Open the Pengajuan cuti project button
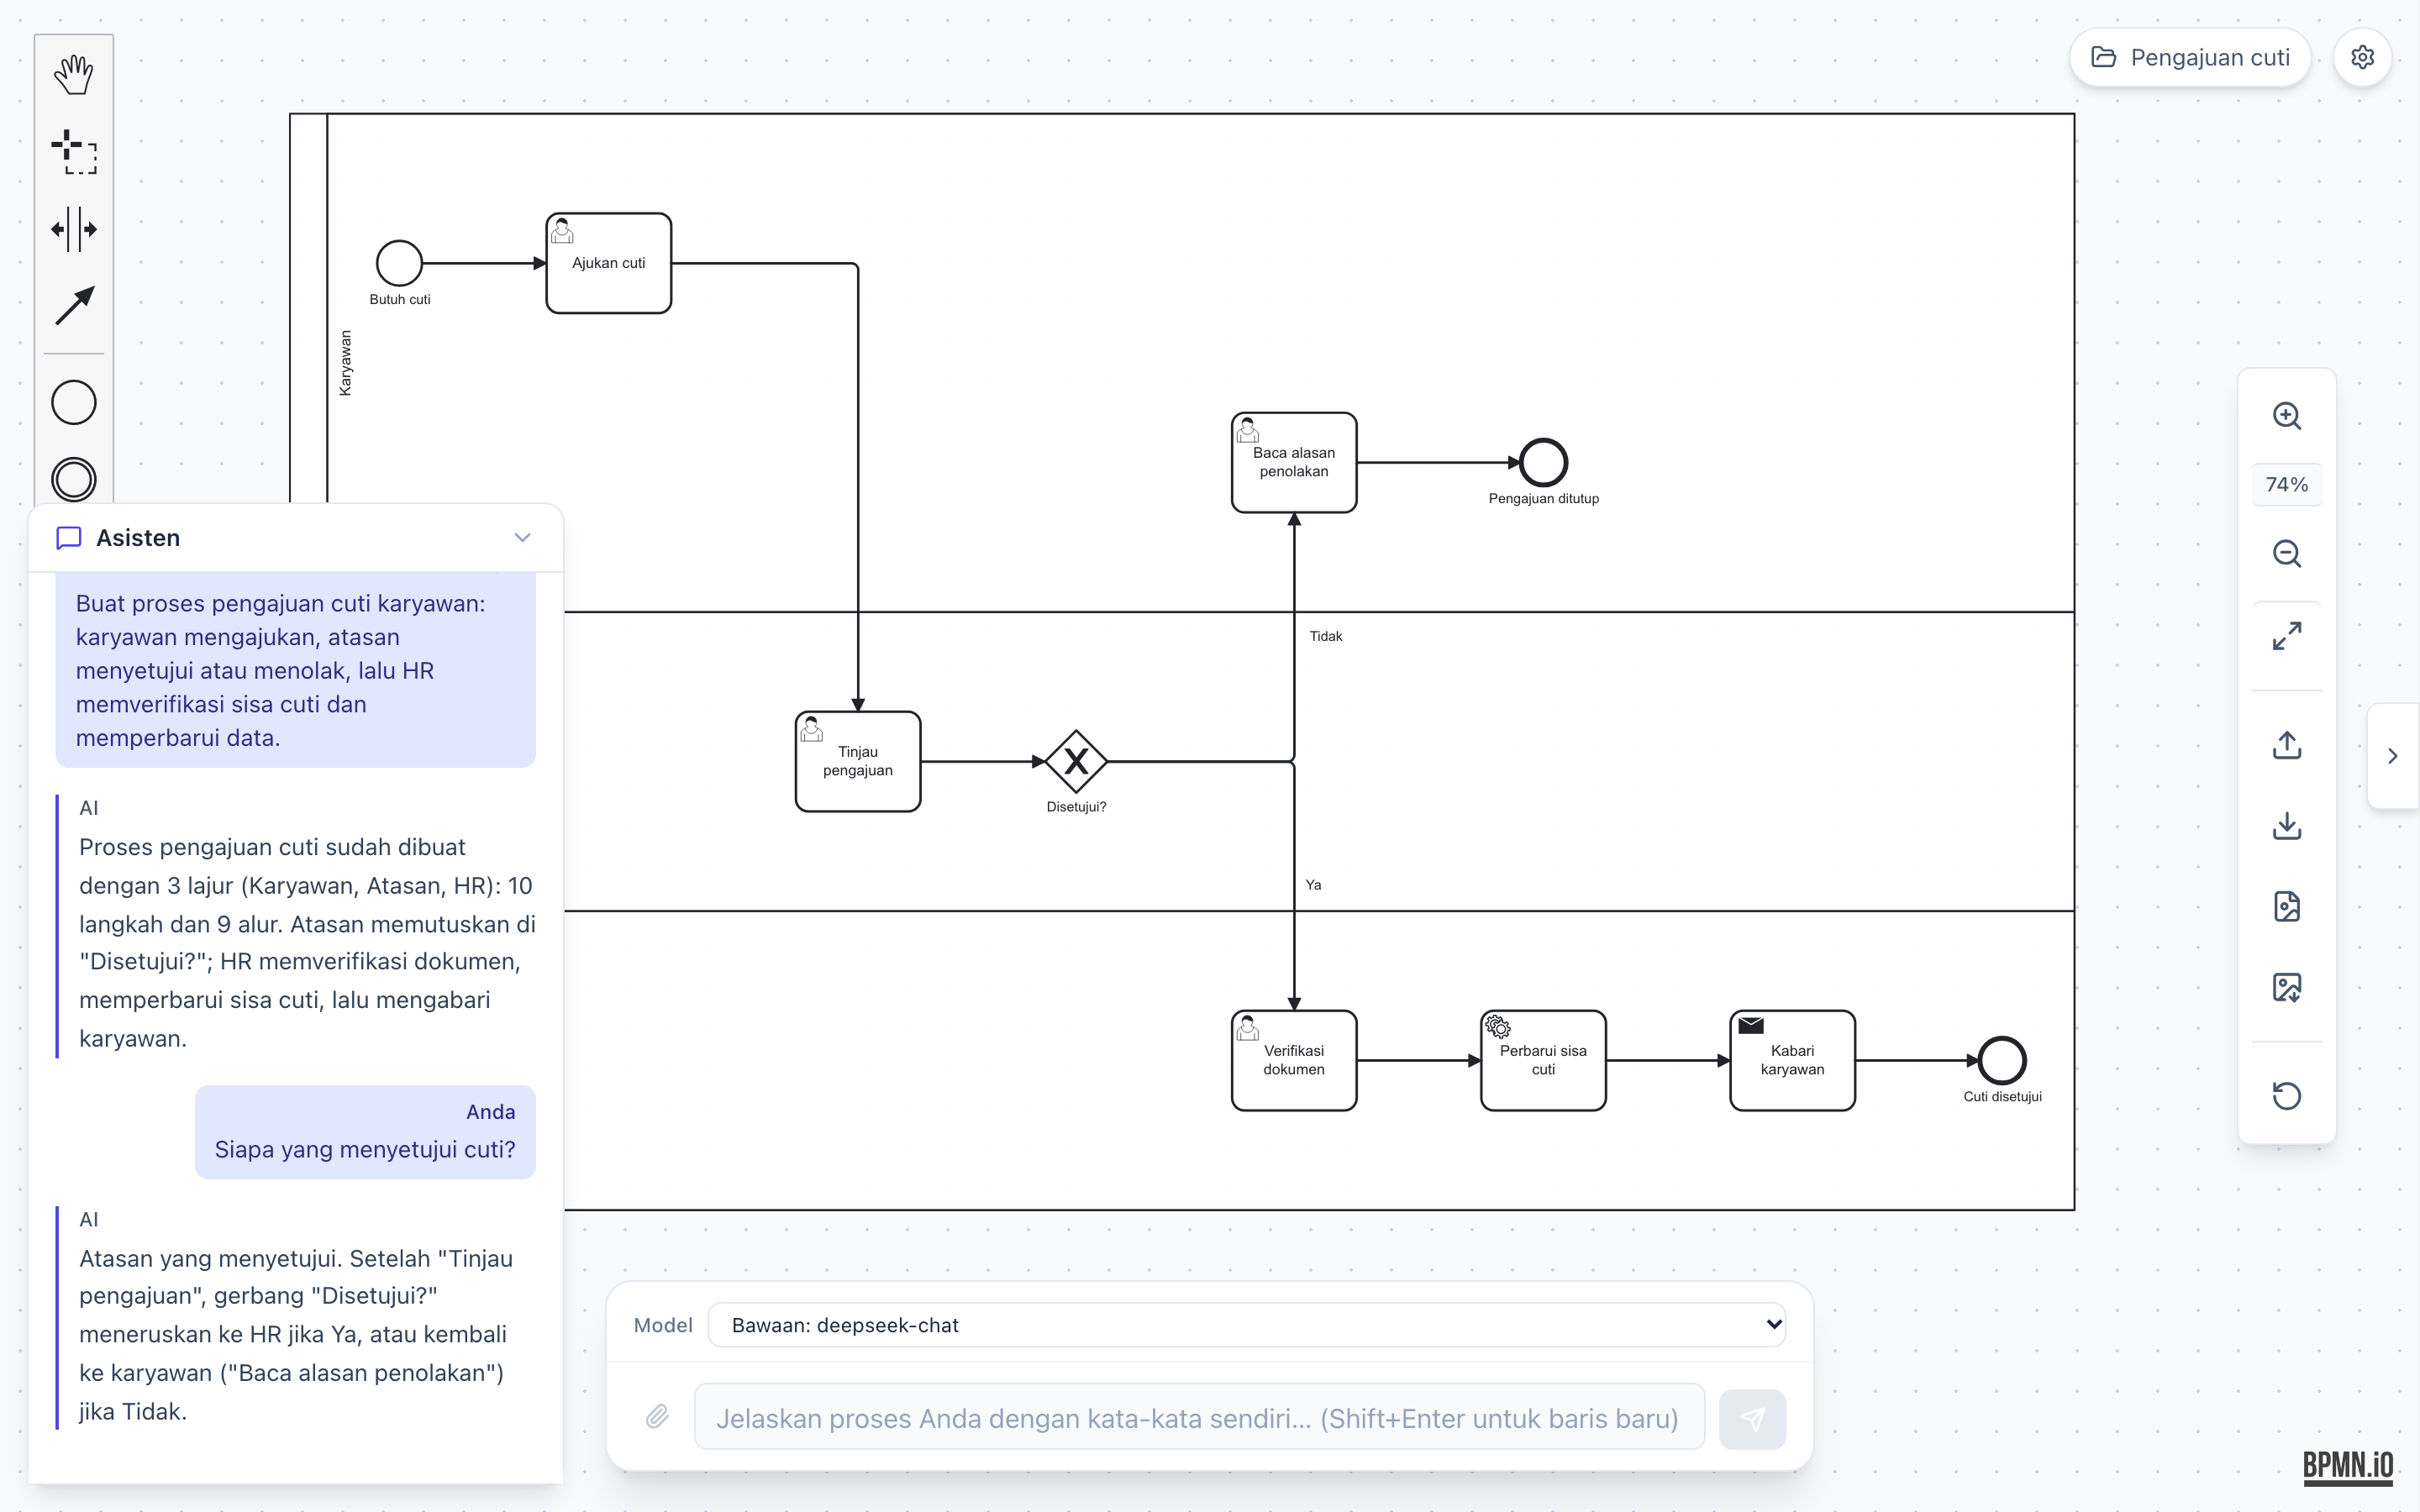2420x1512 pixels. click(x=2190, y=58)
